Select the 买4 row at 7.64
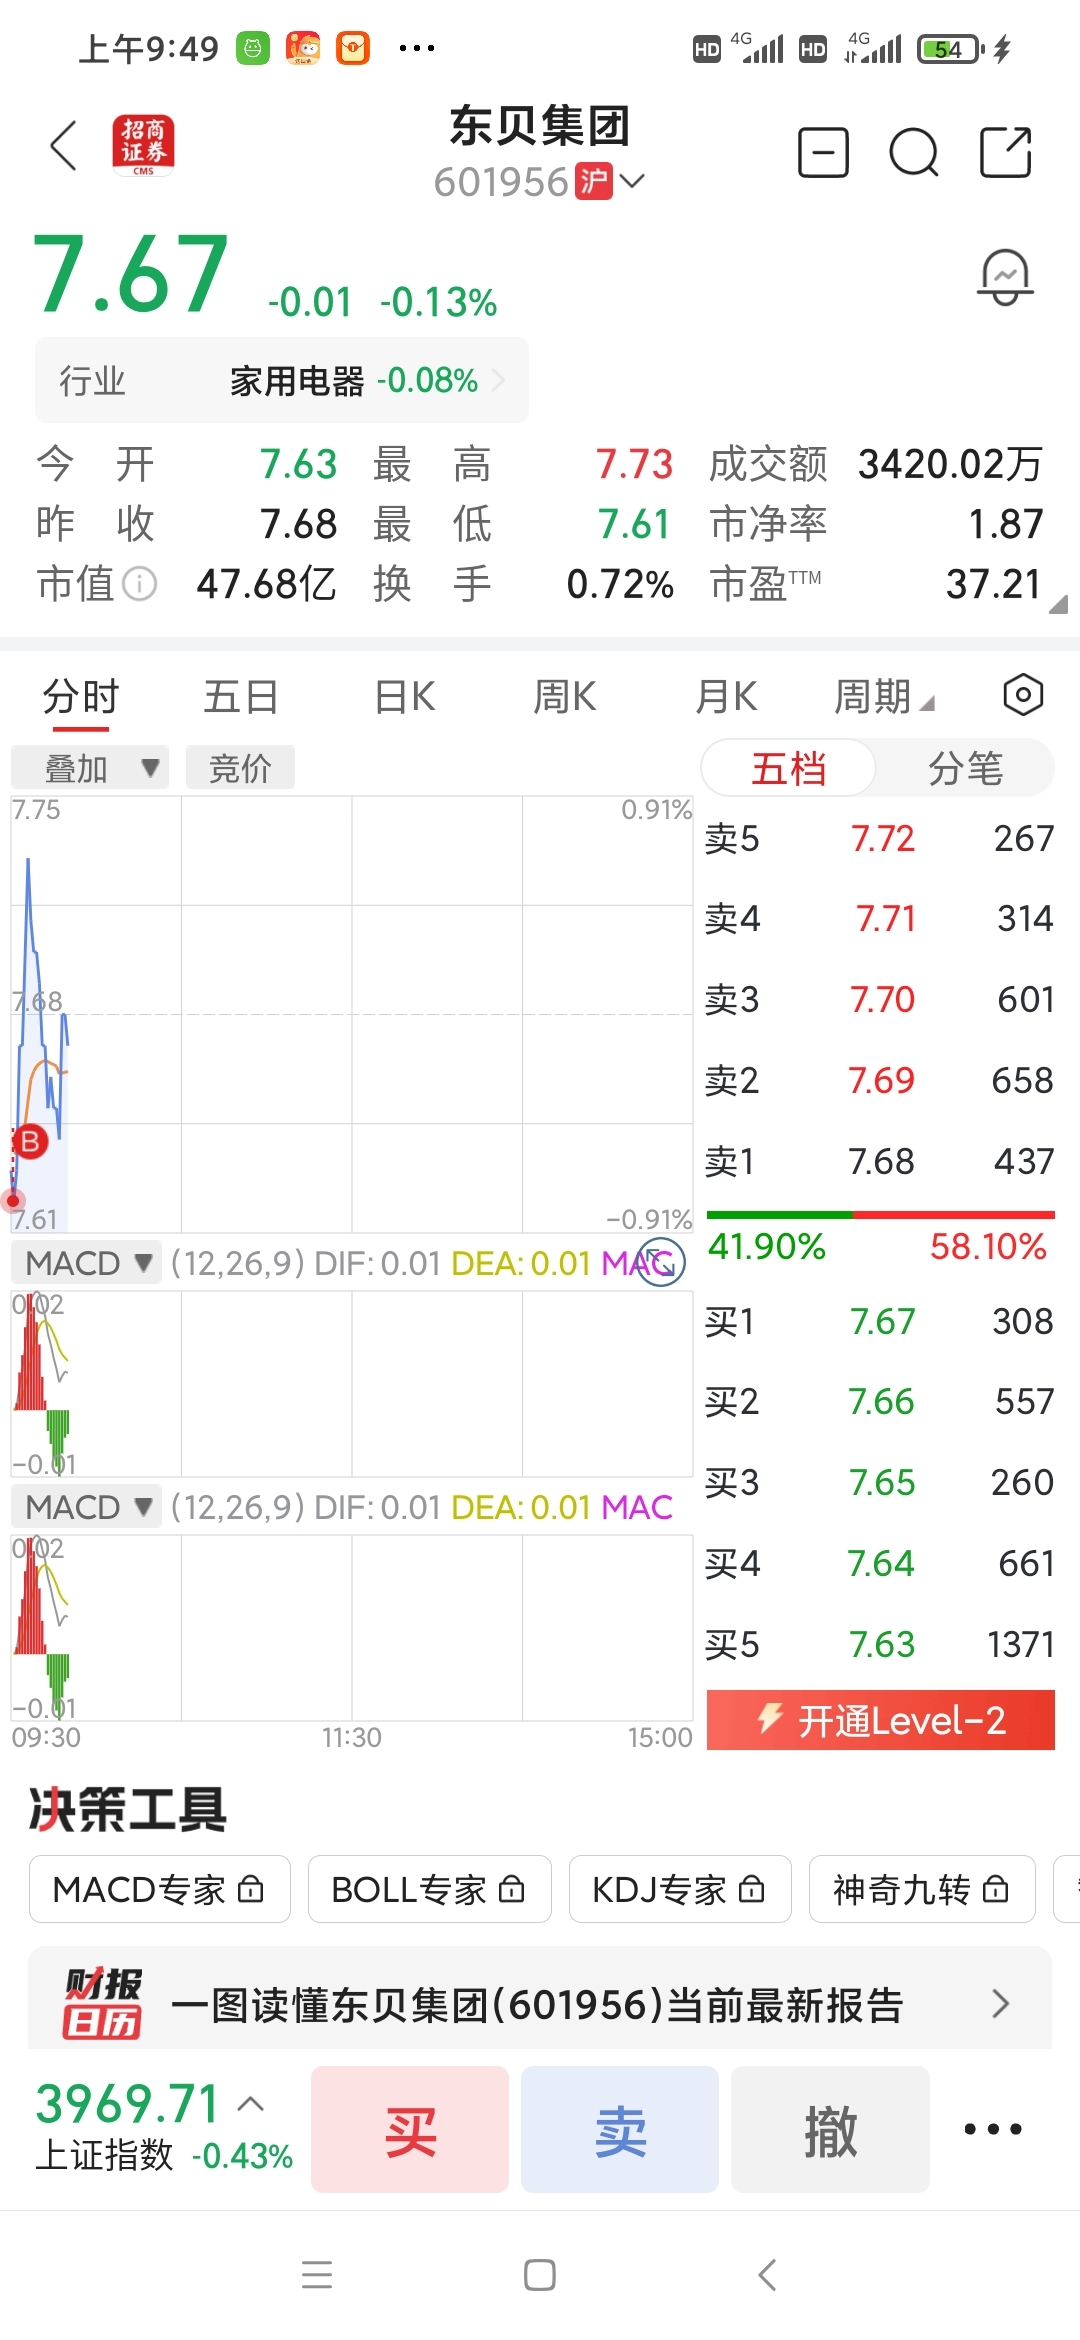The height and width of the screenshot is (2340, 1080). pos(880,1563)
